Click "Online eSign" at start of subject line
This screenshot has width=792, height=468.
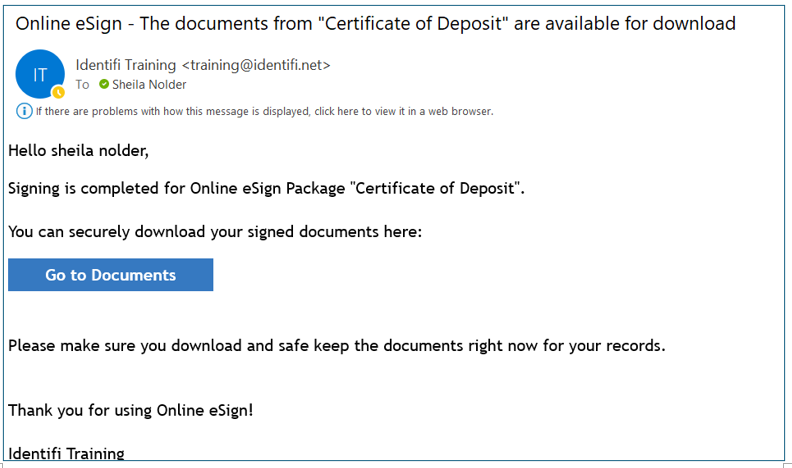pyautogui.click(x=69, y=24)
